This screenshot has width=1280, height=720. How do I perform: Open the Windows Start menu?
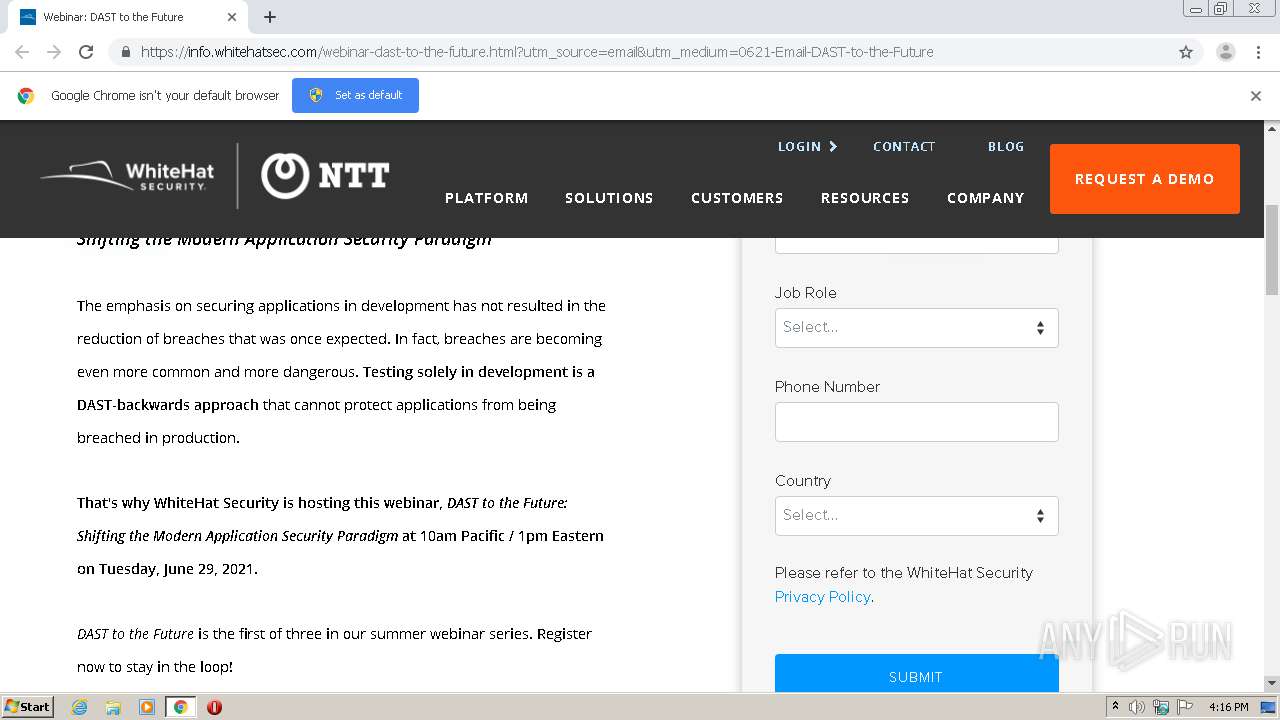tap(27, 706)
